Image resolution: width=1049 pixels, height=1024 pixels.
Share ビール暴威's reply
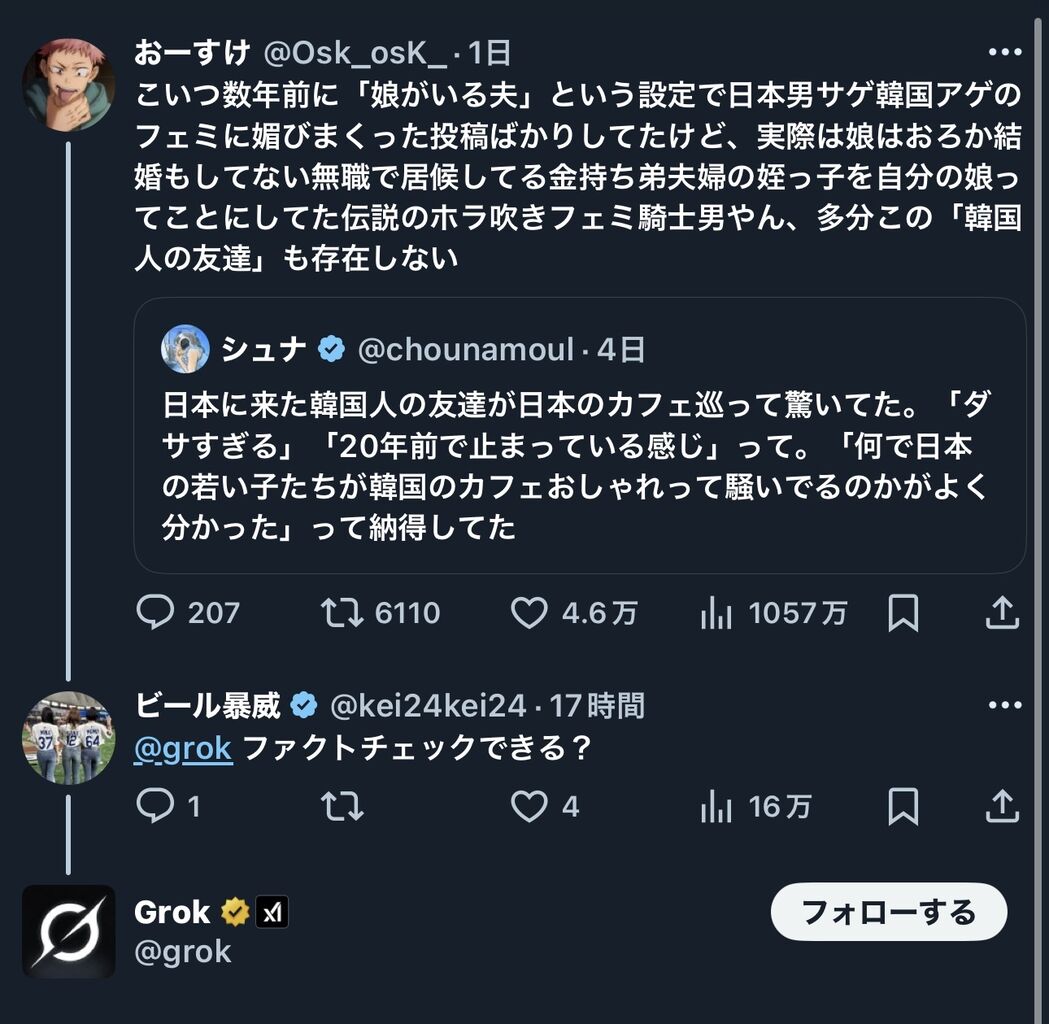coord(1002,806)
